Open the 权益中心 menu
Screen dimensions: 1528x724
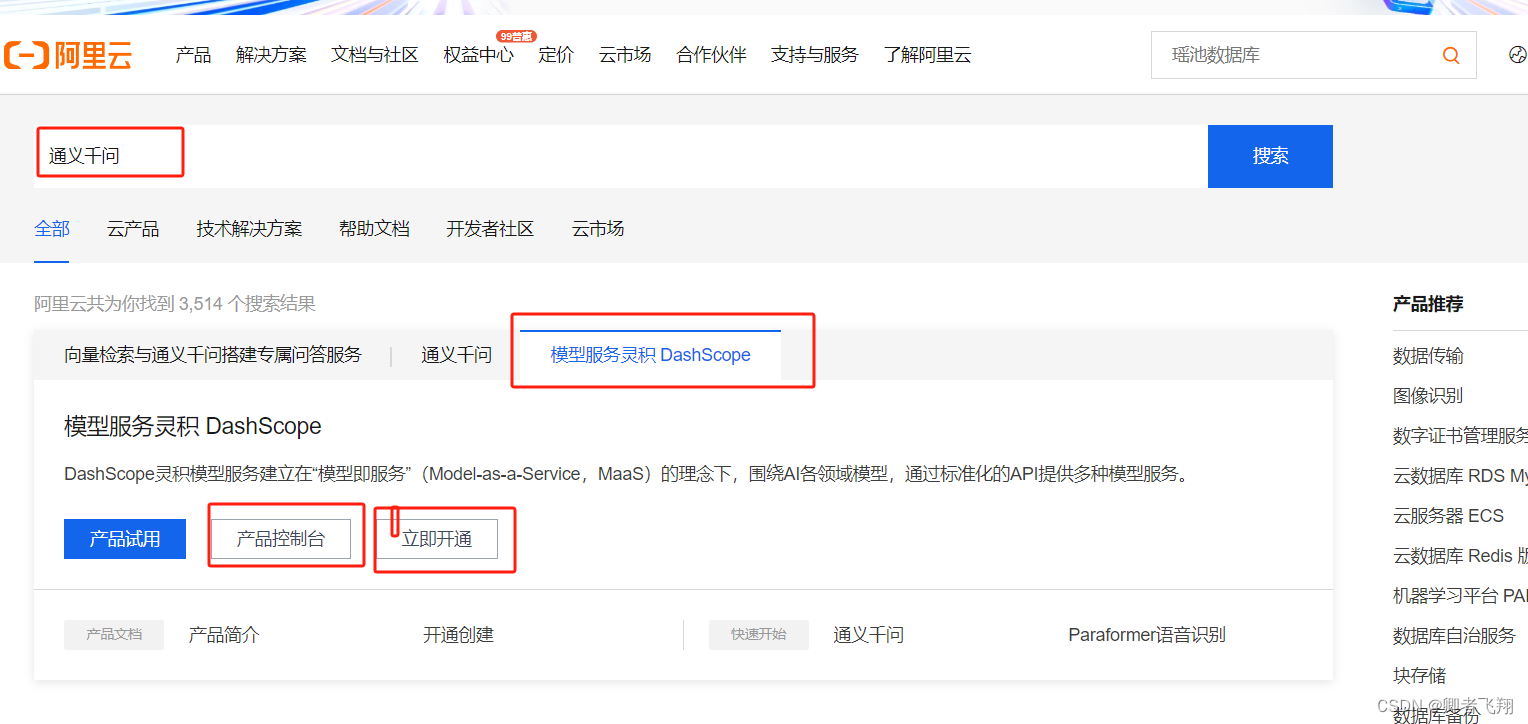click(x=478, y=55)
